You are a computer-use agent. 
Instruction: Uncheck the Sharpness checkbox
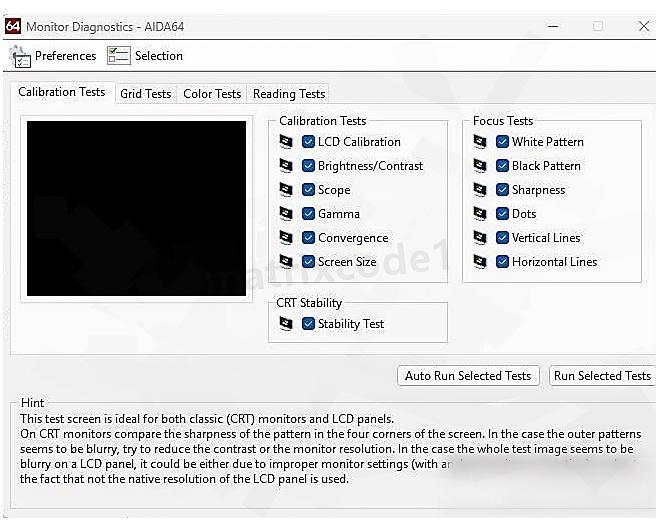502,190
